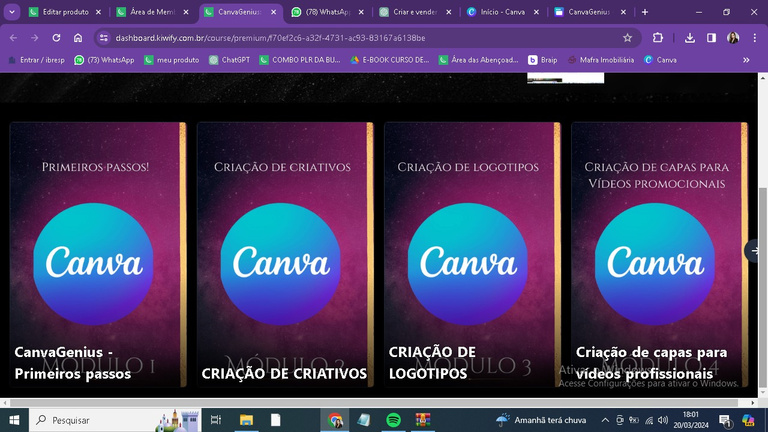Image resolution: width=768 pixels, height=432 pixels.
Task: Close the Editar produto tab
Action: tap(98, 12)
